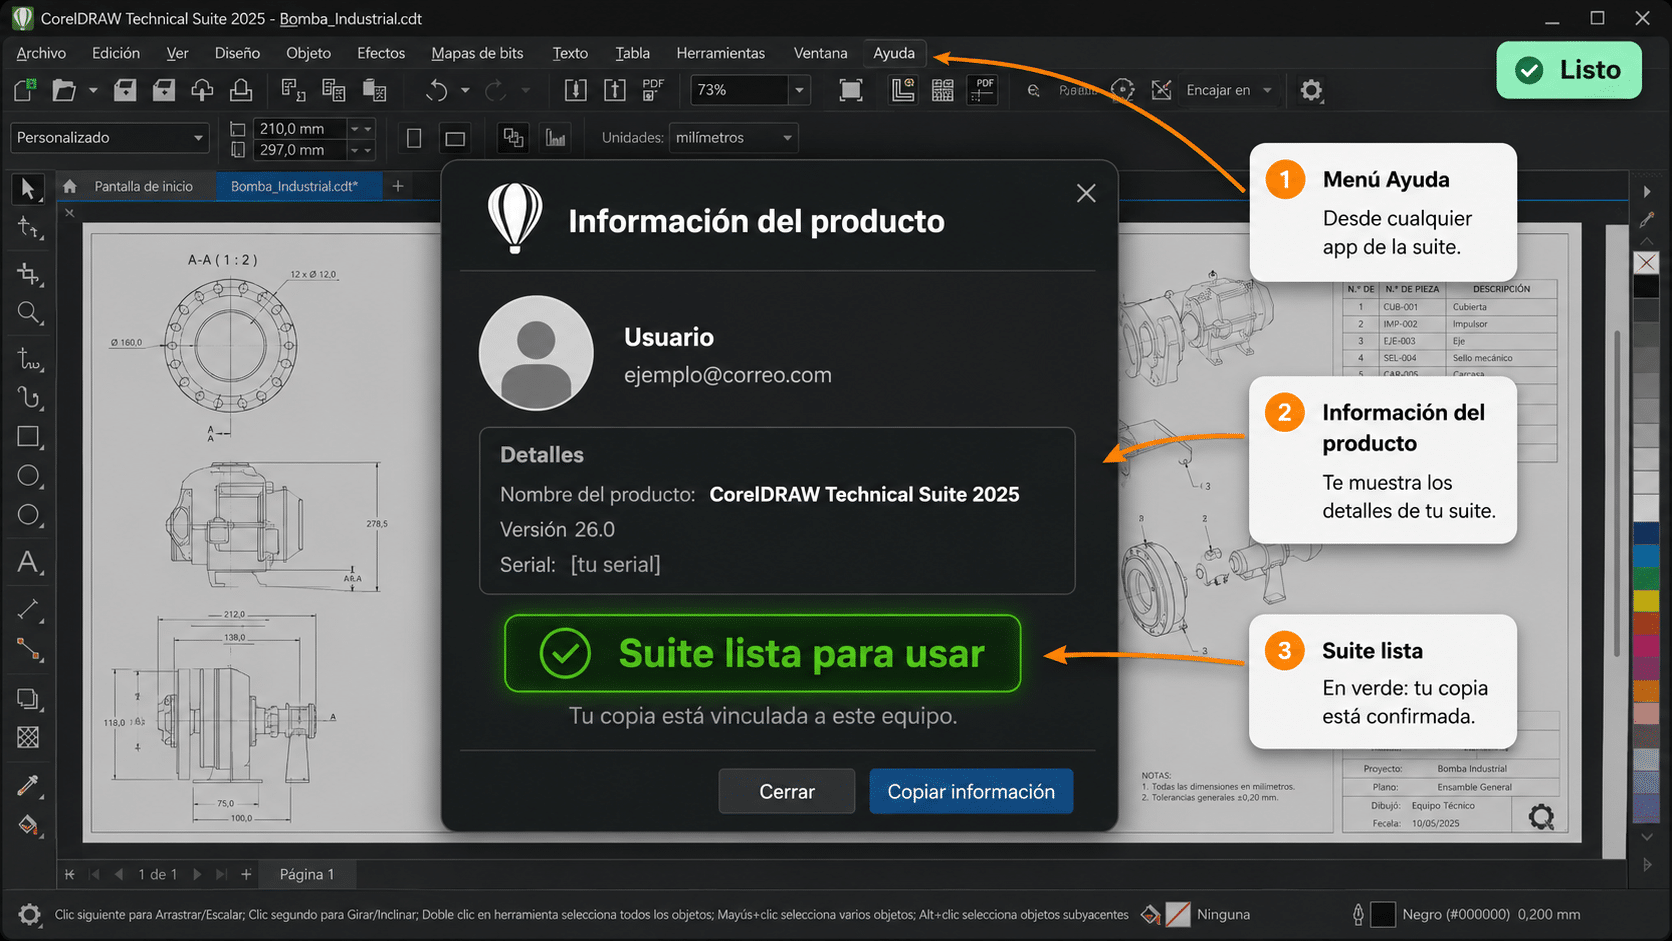The image size is (1672, 941).
Task: Open the Mapas de bits menu
Action: pos(477,53)
